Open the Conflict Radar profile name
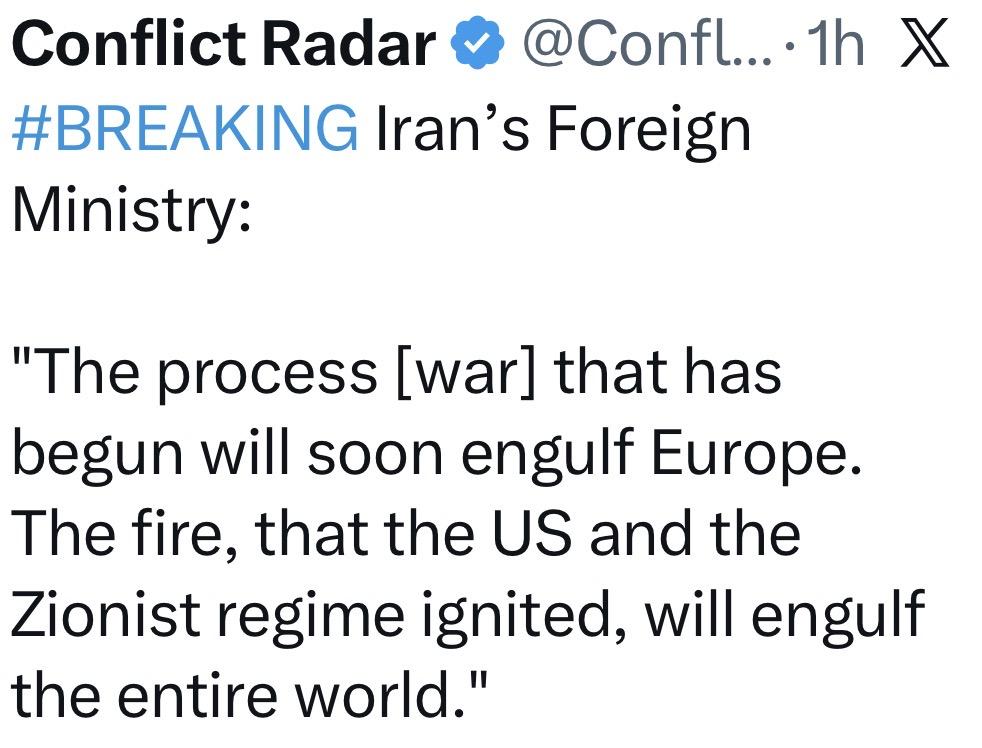The image size is (982, 748). pyautogui.click(x=224, y=44)
